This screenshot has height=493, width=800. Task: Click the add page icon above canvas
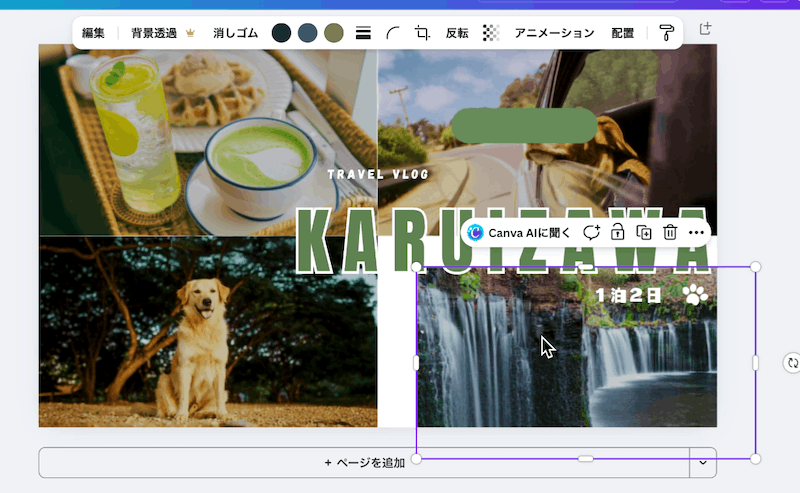pyautogui.click(x=705, y=29)
